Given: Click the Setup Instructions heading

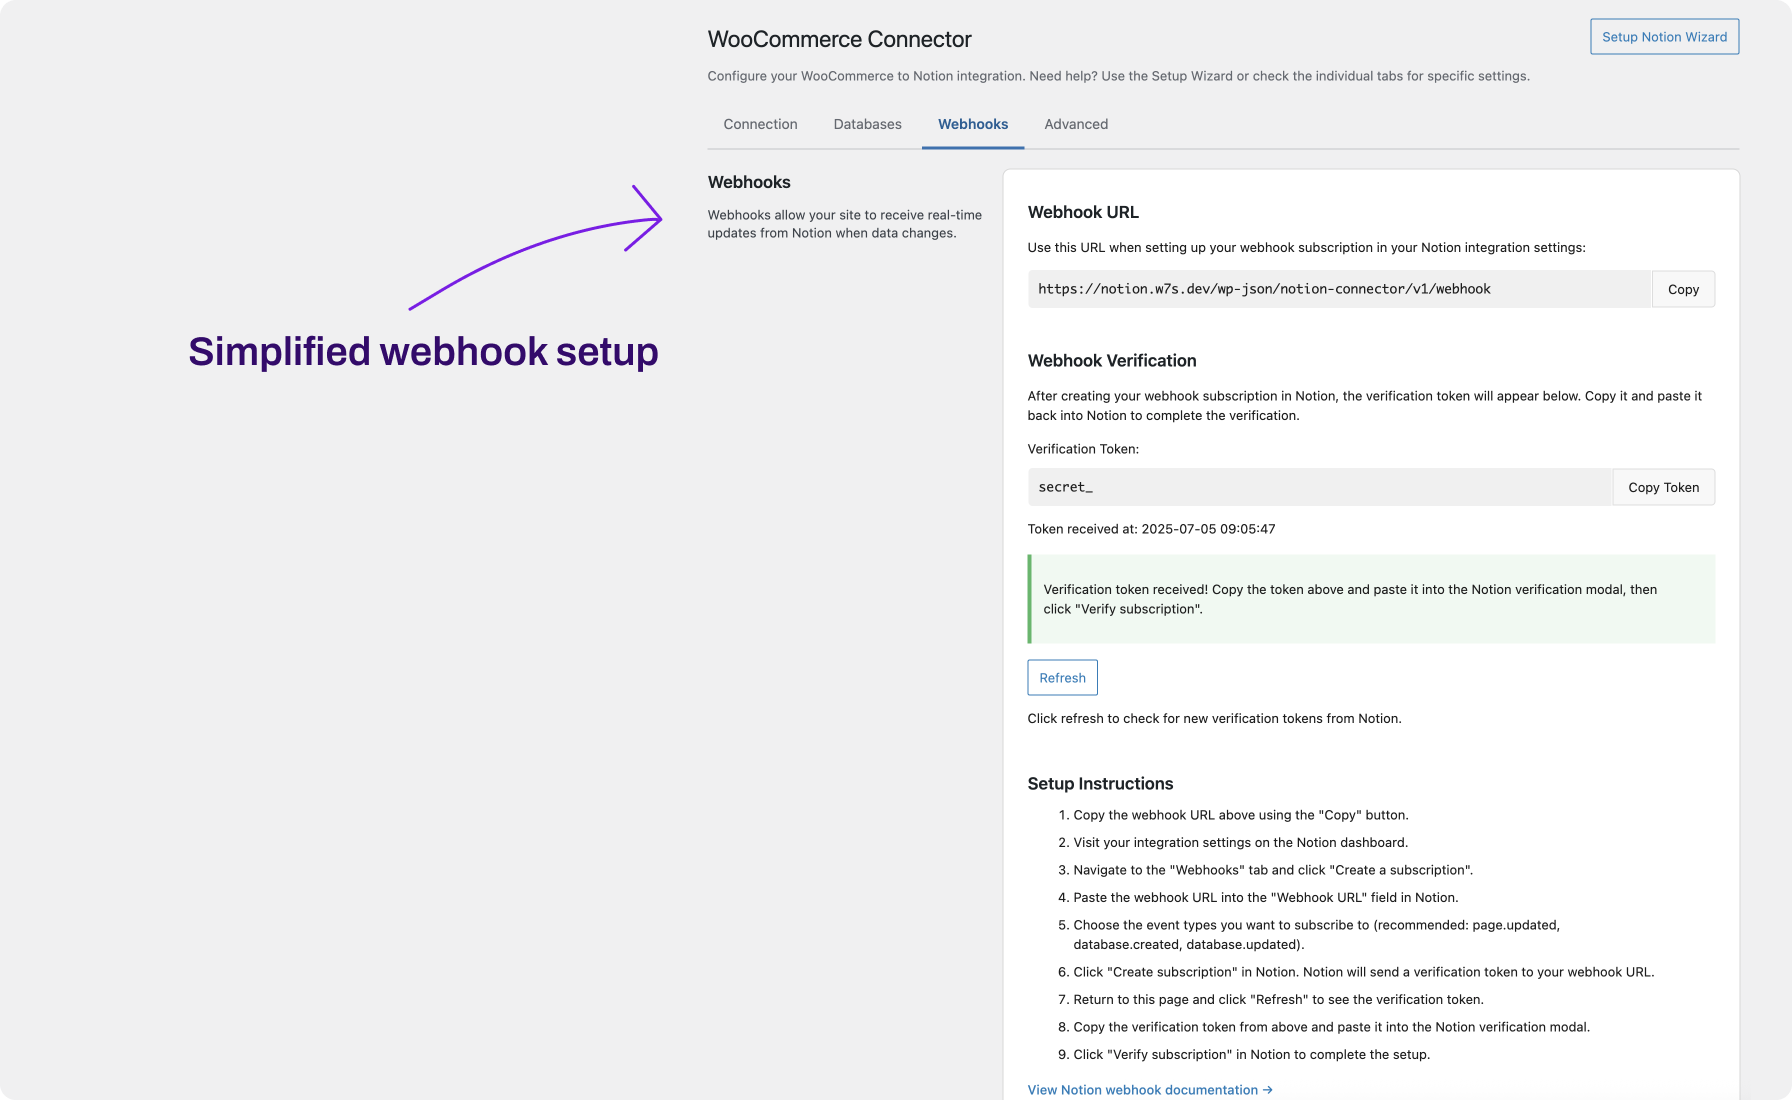Looking at the screenshot, I should 1100,784.
